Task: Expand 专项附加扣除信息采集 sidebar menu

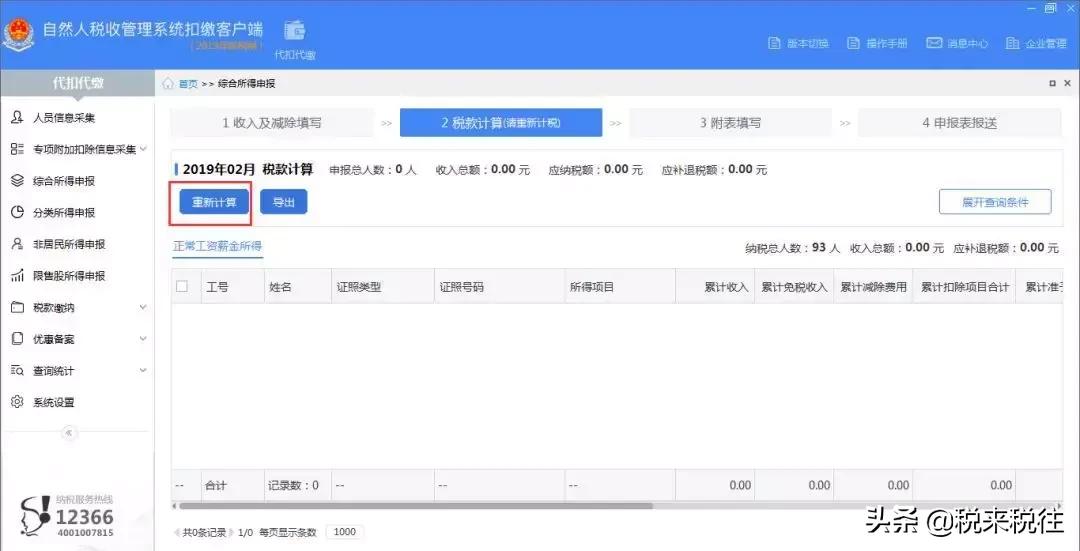Action: pyautogui.click(x=77, y=149)
